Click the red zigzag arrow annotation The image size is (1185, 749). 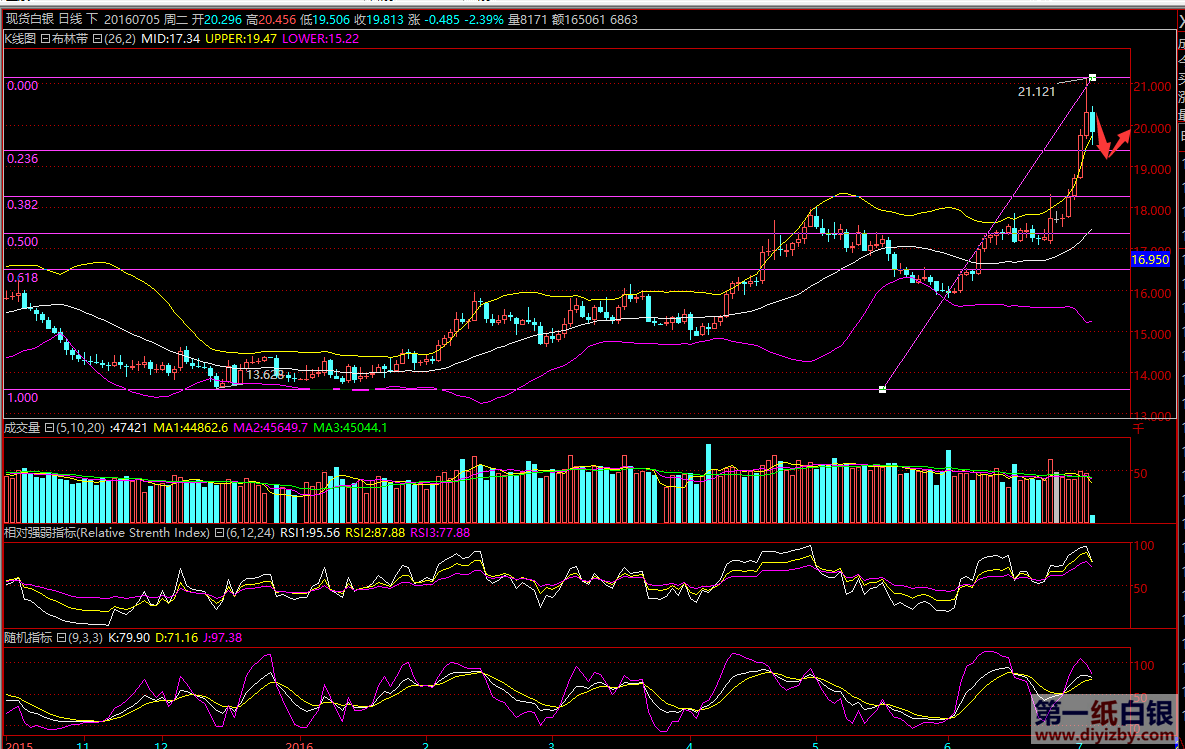click(1114, 140)
